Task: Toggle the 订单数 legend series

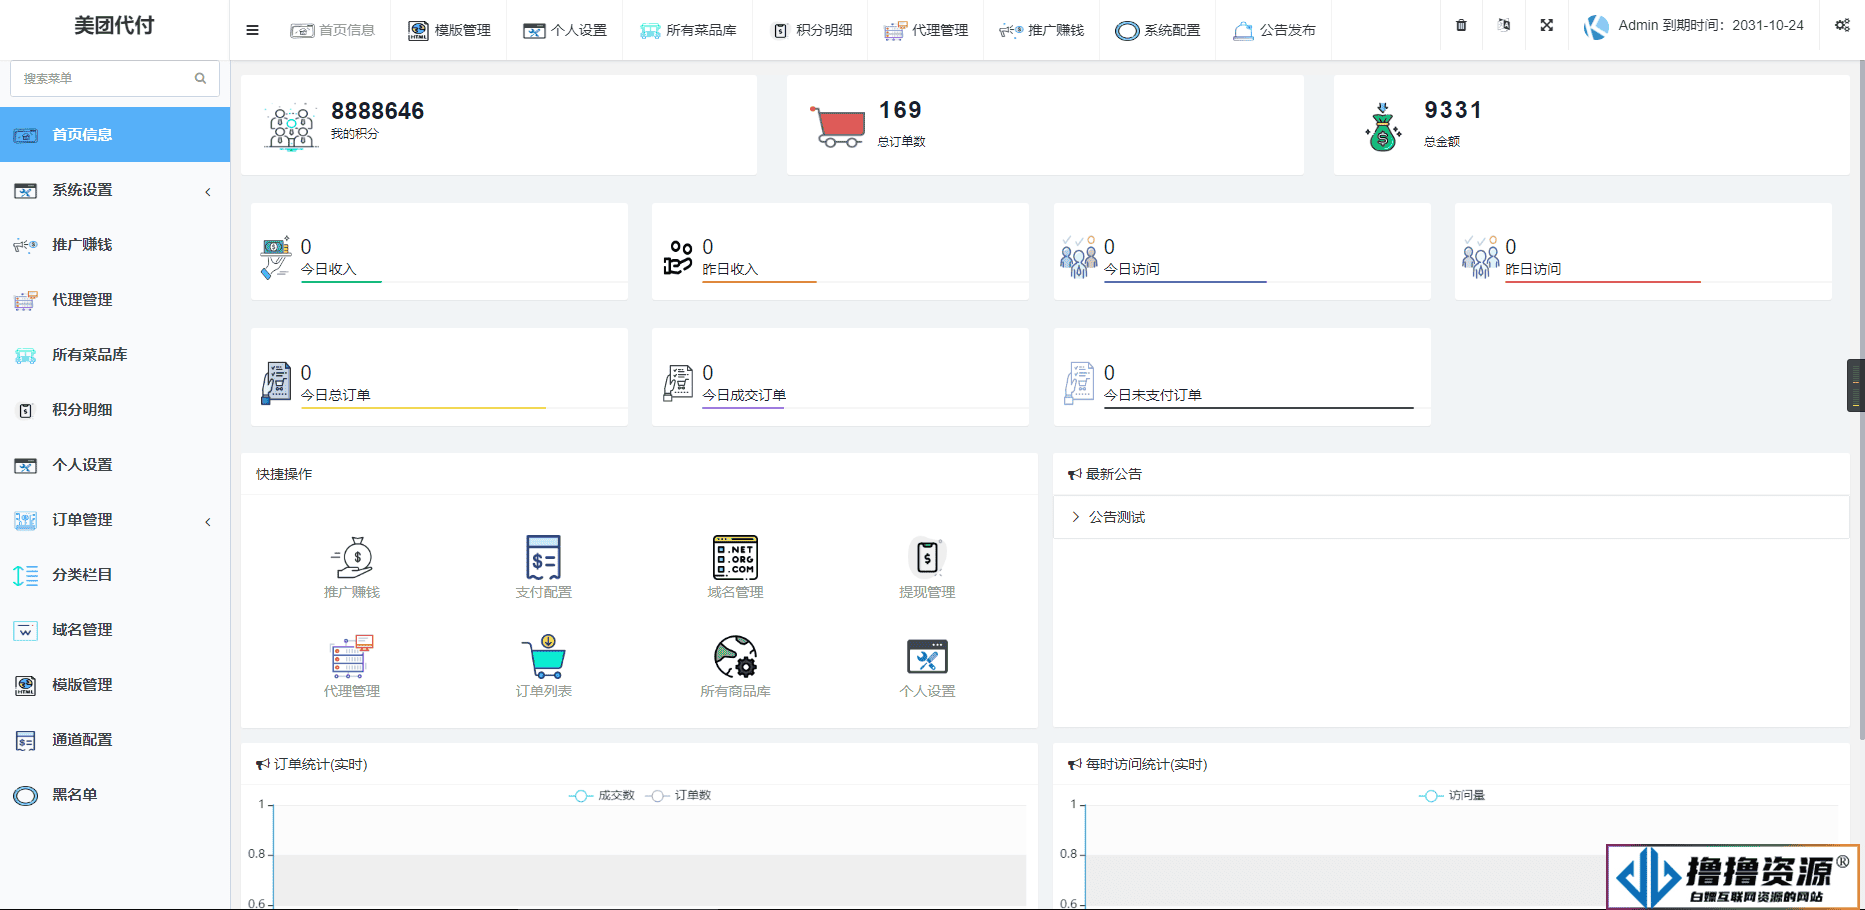Action: (678, 795)
